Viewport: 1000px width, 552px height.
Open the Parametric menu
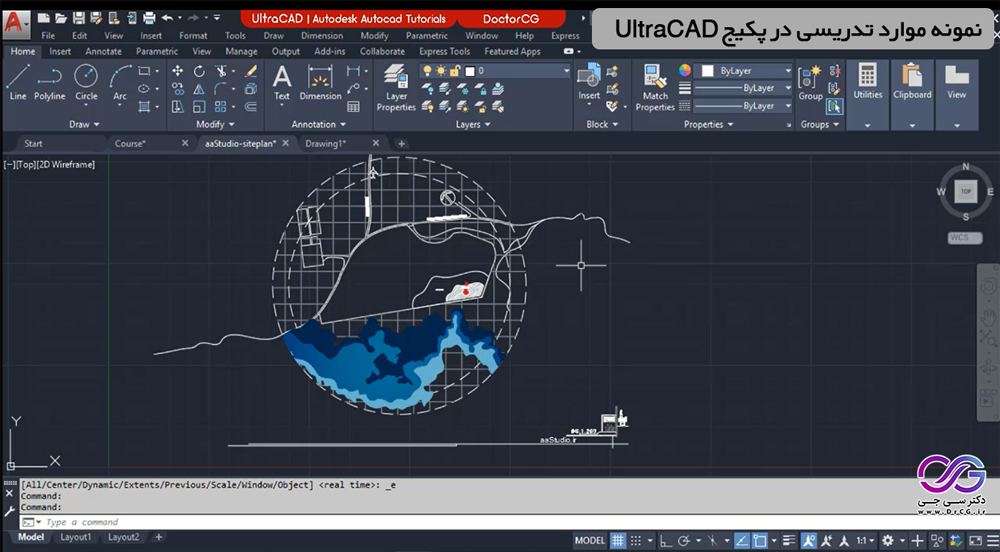click(427, 36)
